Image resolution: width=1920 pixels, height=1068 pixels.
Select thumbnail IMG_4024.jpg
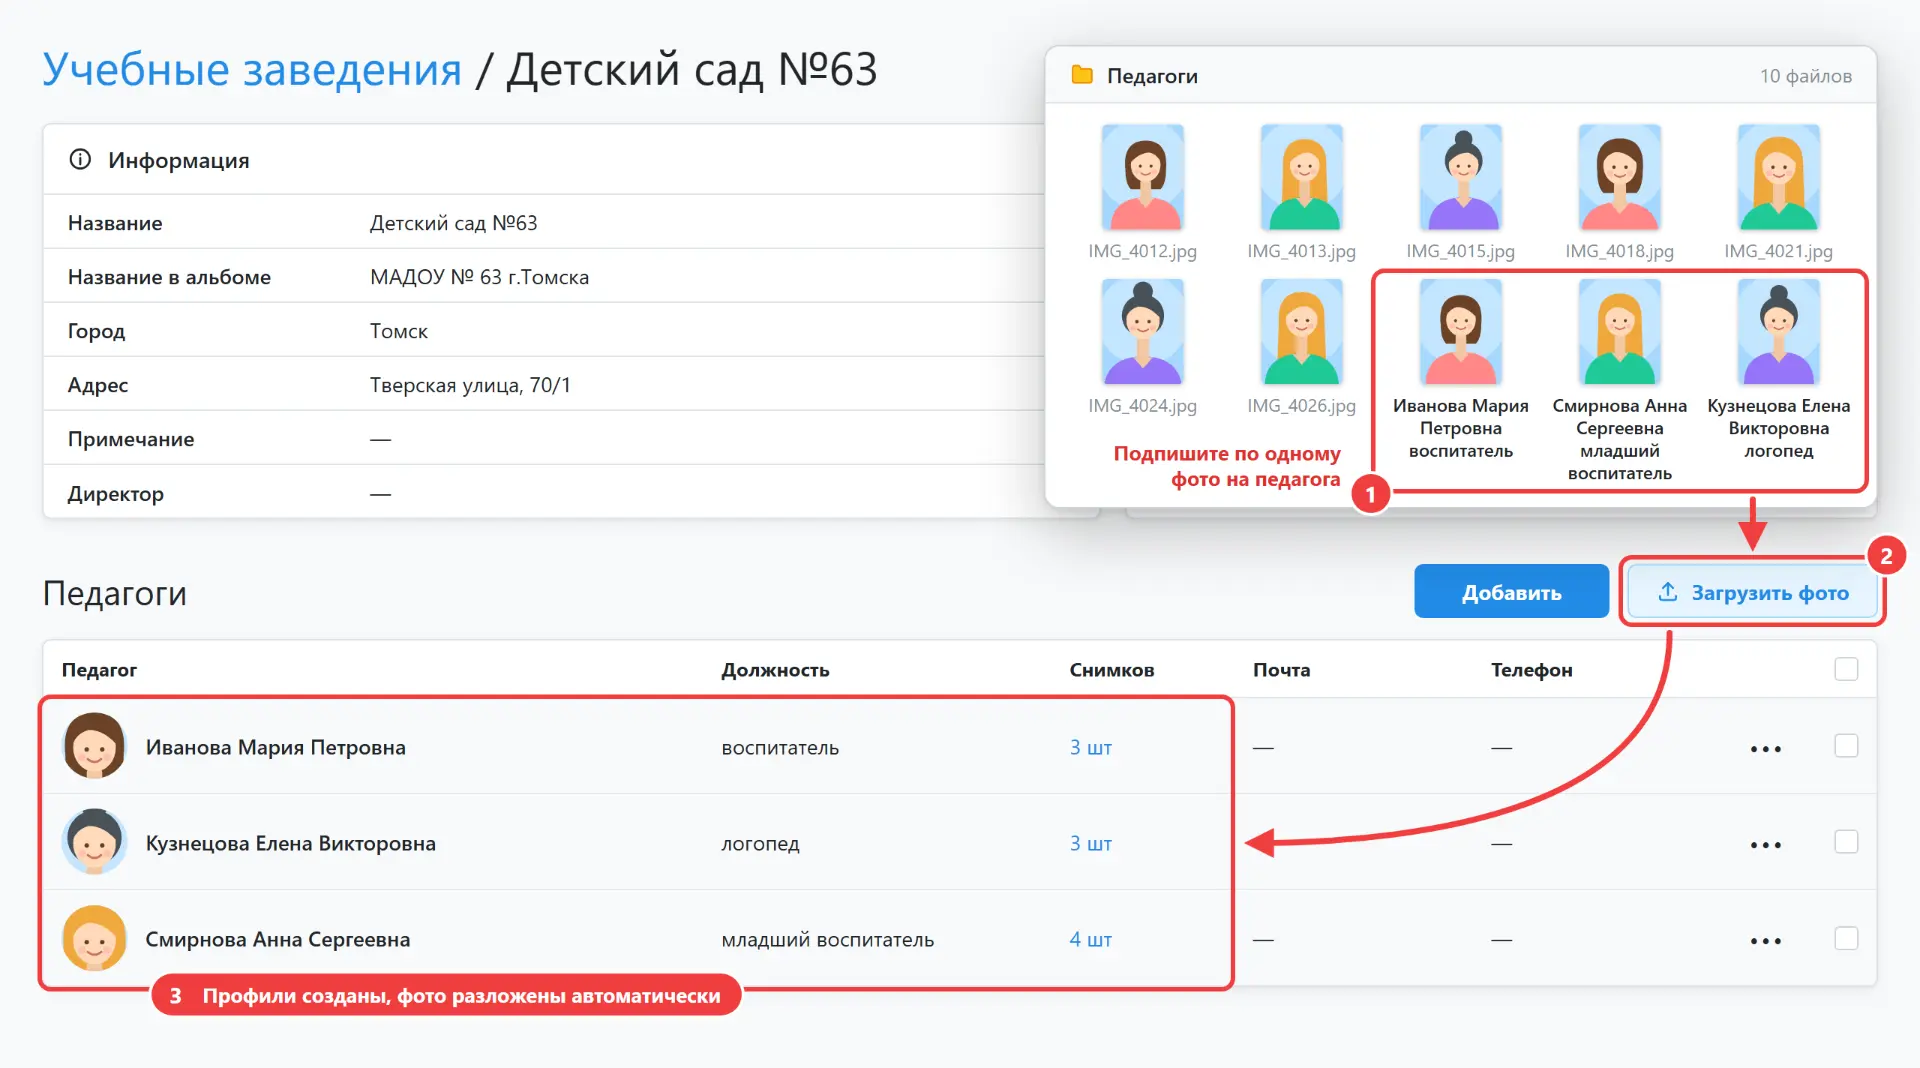click(x=1142, y=332)
